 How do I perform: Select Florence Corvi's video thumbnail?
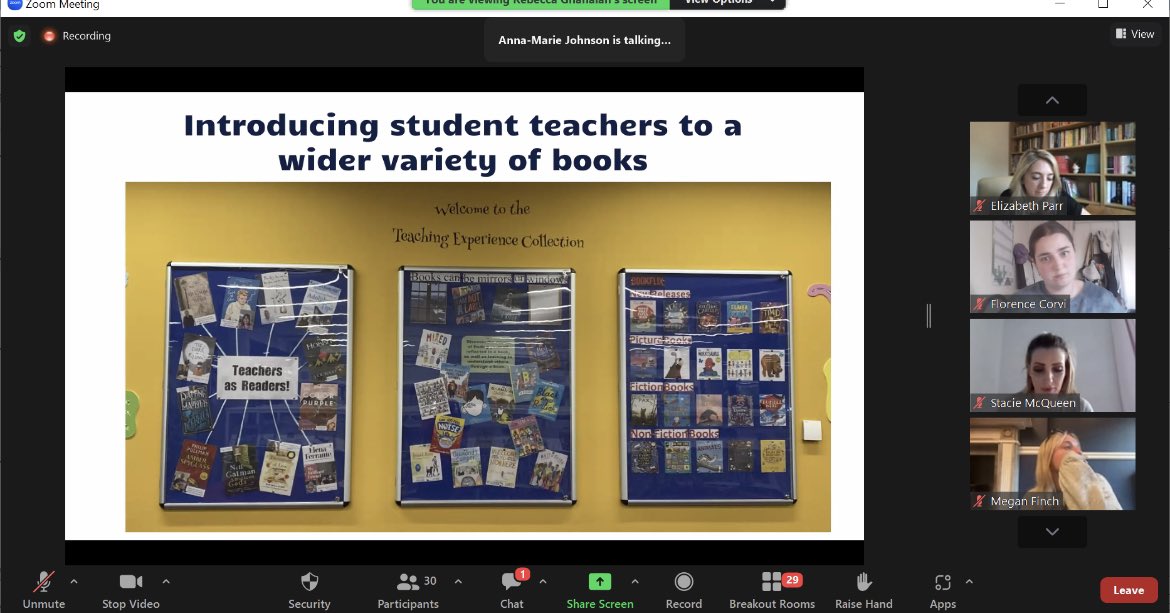click(x=1053, y=267)
